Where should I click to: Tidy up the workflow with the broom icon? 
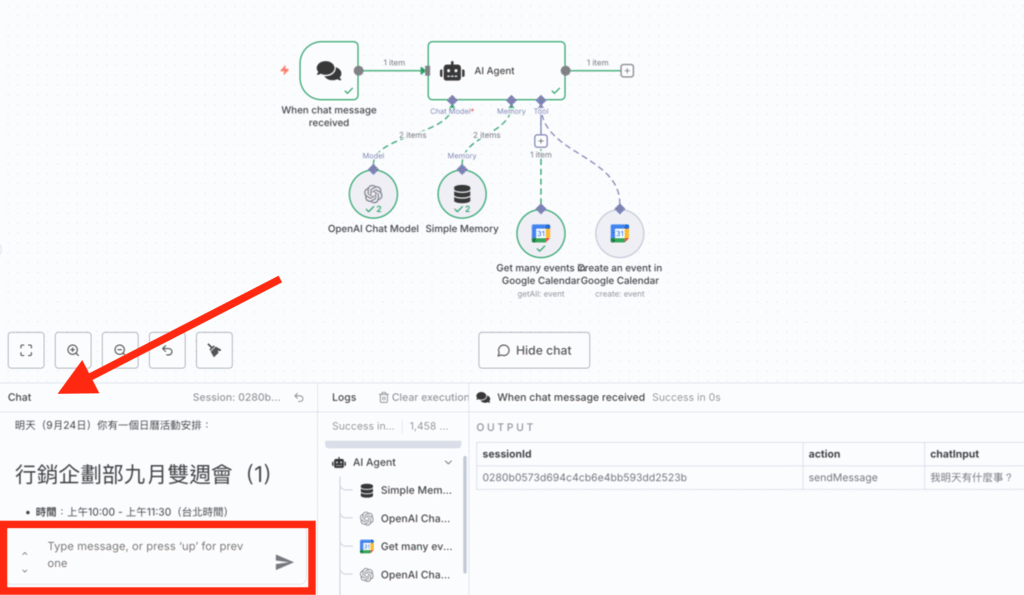tap(214, 350)
